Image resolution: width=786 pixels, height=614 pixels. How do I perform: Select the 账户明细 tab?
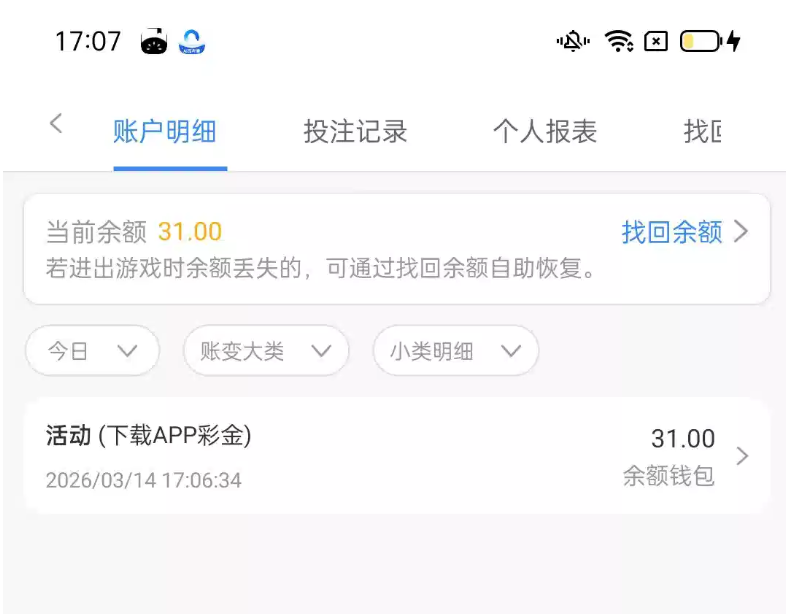click(165, 132)
